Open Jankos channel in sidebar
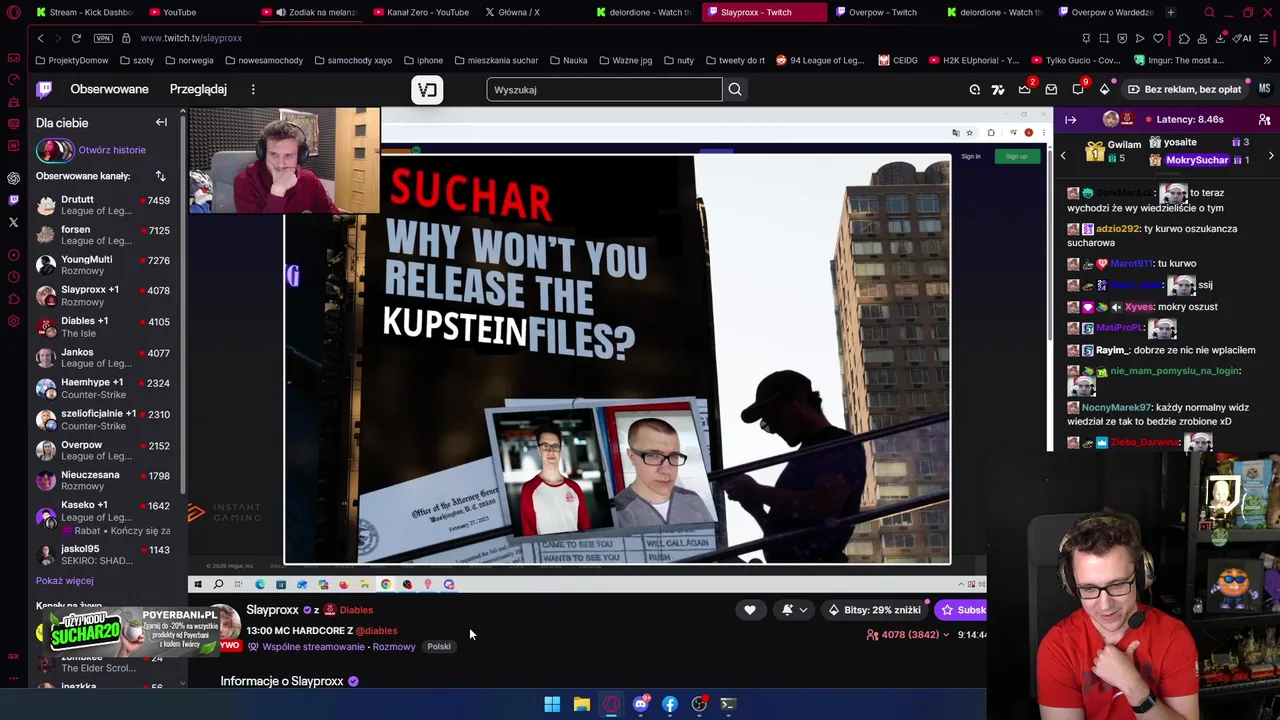The width and height of the screenshot is (1280, 720). (103, 358)
